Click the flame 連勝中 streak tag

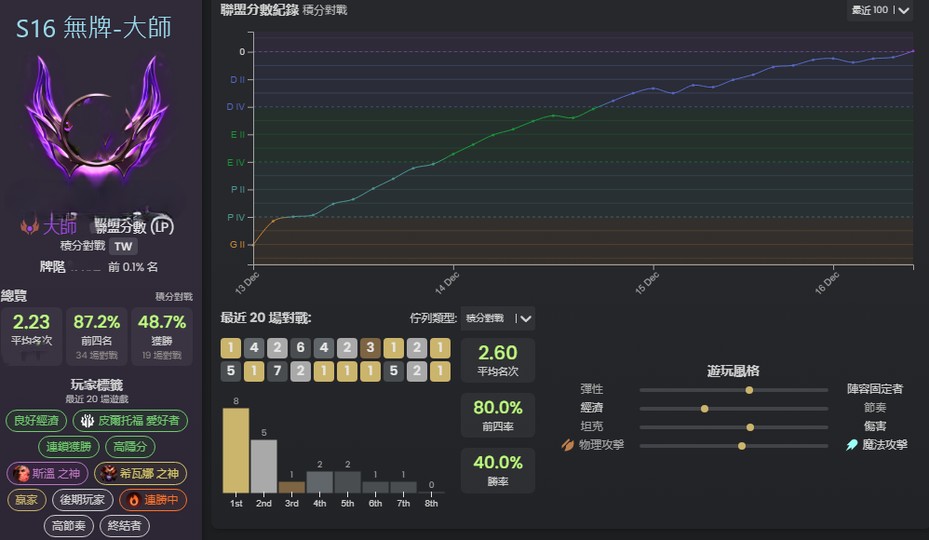[x=151, y=499]
